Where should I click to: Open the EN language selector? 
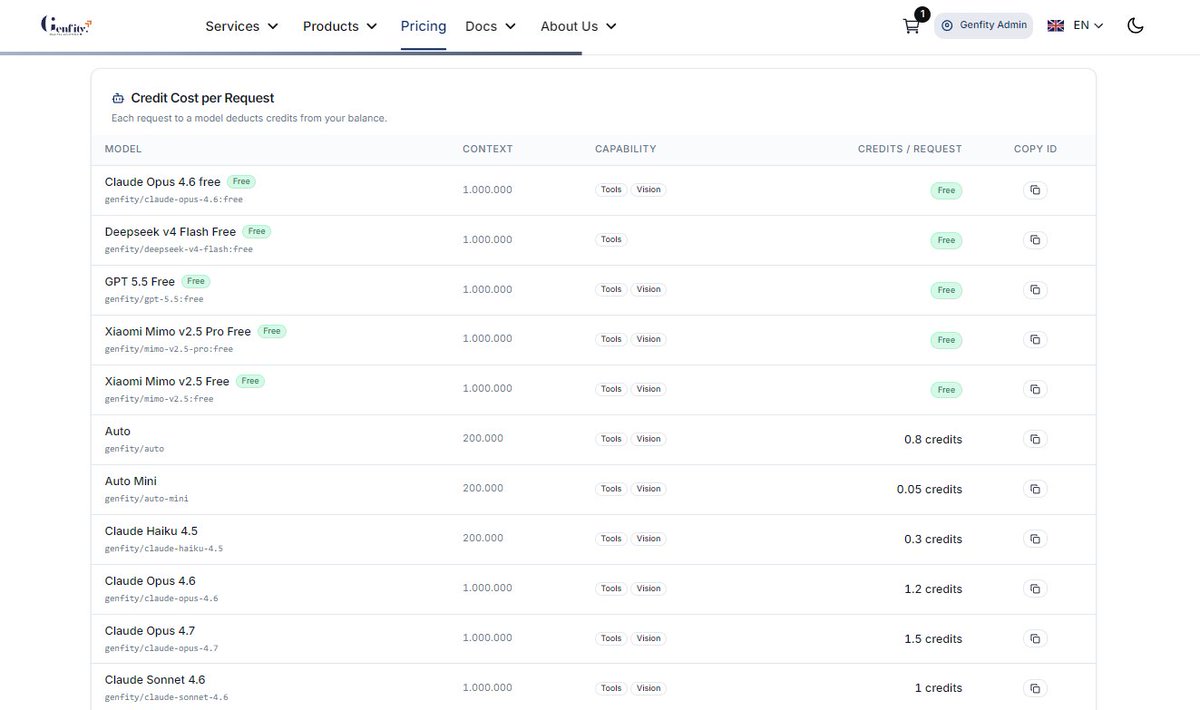pyautogui.click(x=1088, y=26)
